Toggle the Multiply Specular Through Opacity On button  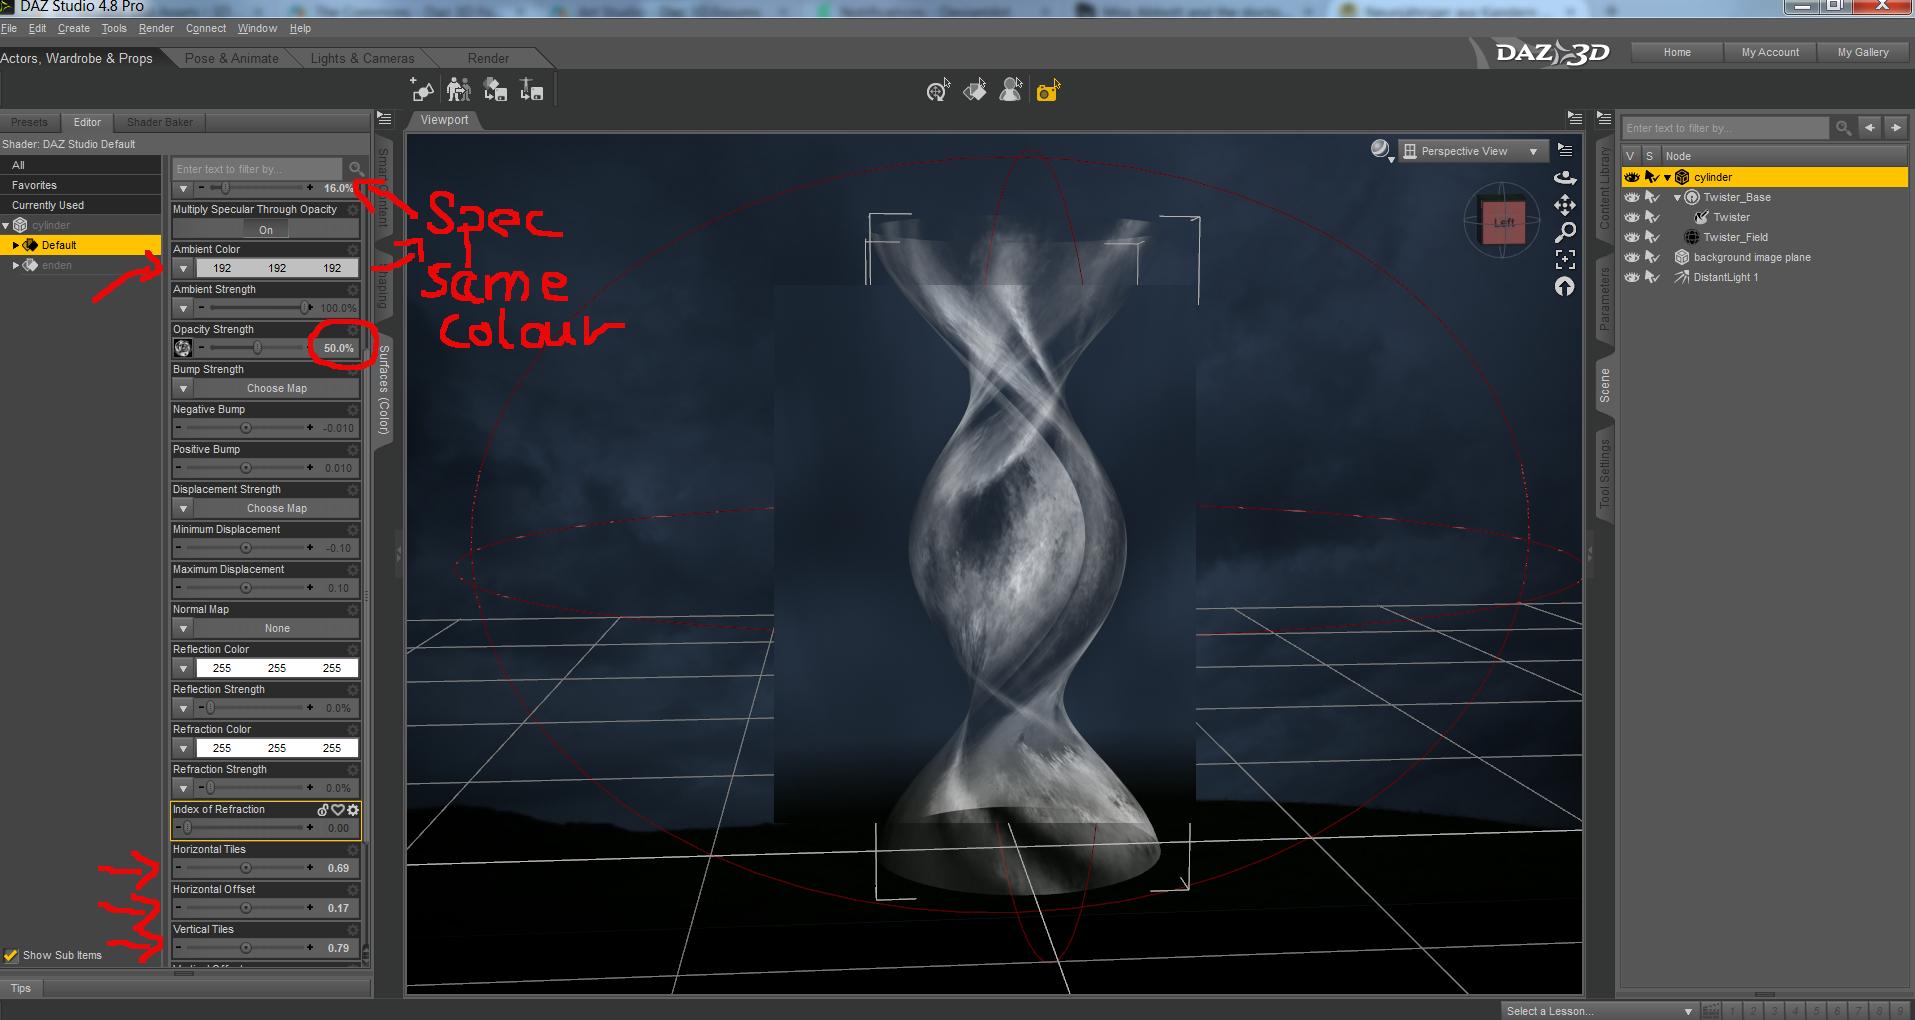click(x=265, y=229)
